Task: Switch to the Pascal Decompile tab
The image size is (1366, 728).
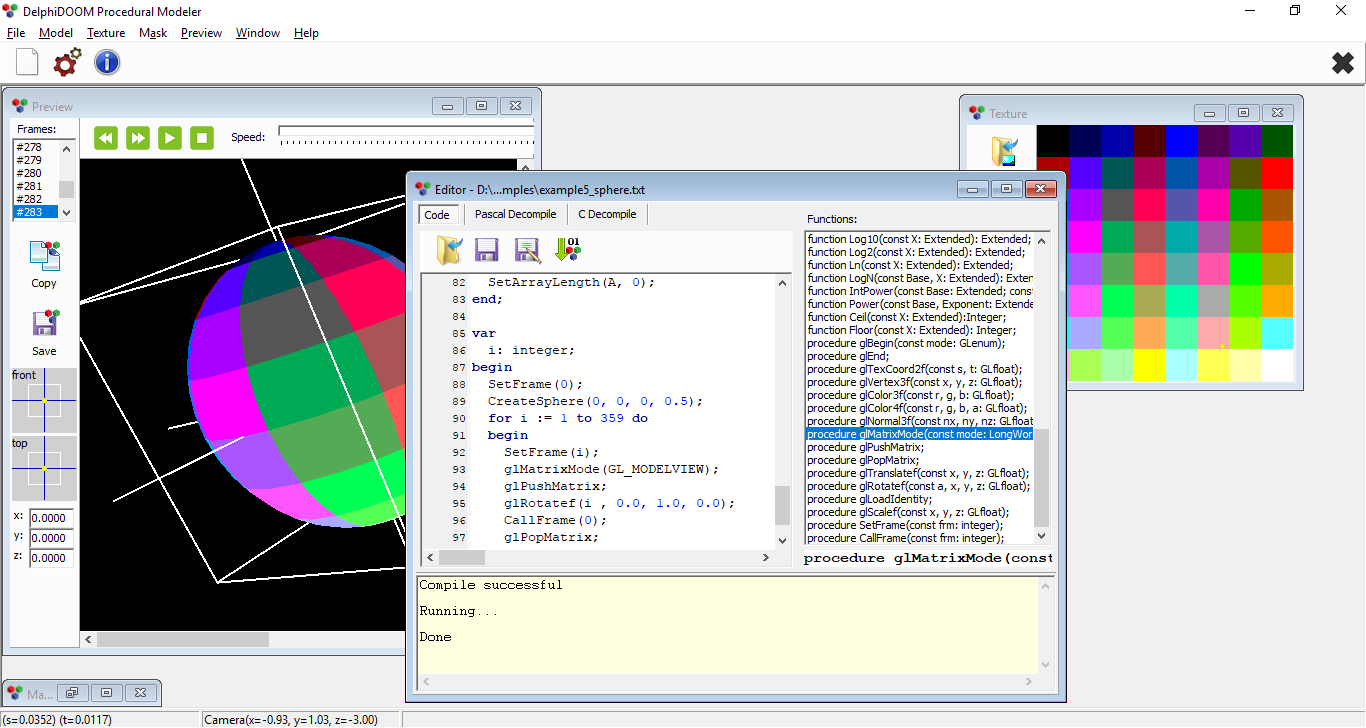Action: click(x=516, y=213)
